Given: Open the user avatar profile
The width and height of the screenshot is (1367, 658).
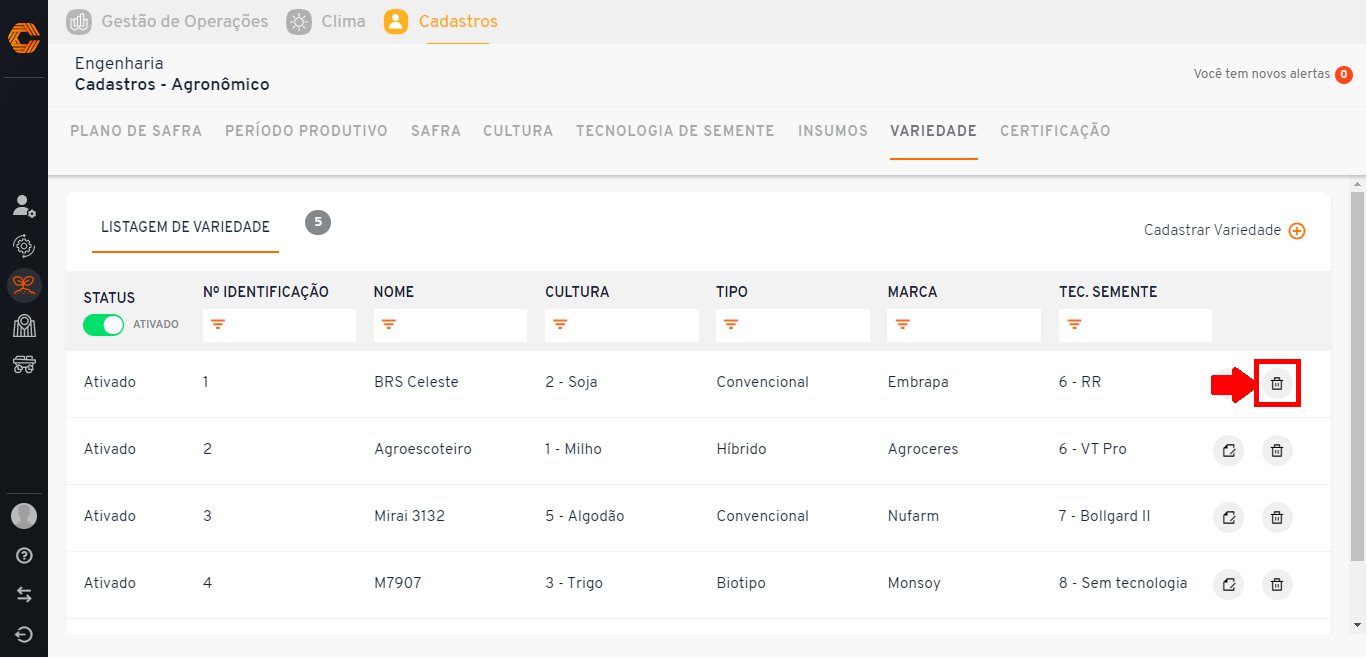Looking at the screenshot, I should (x=24, y=516).
